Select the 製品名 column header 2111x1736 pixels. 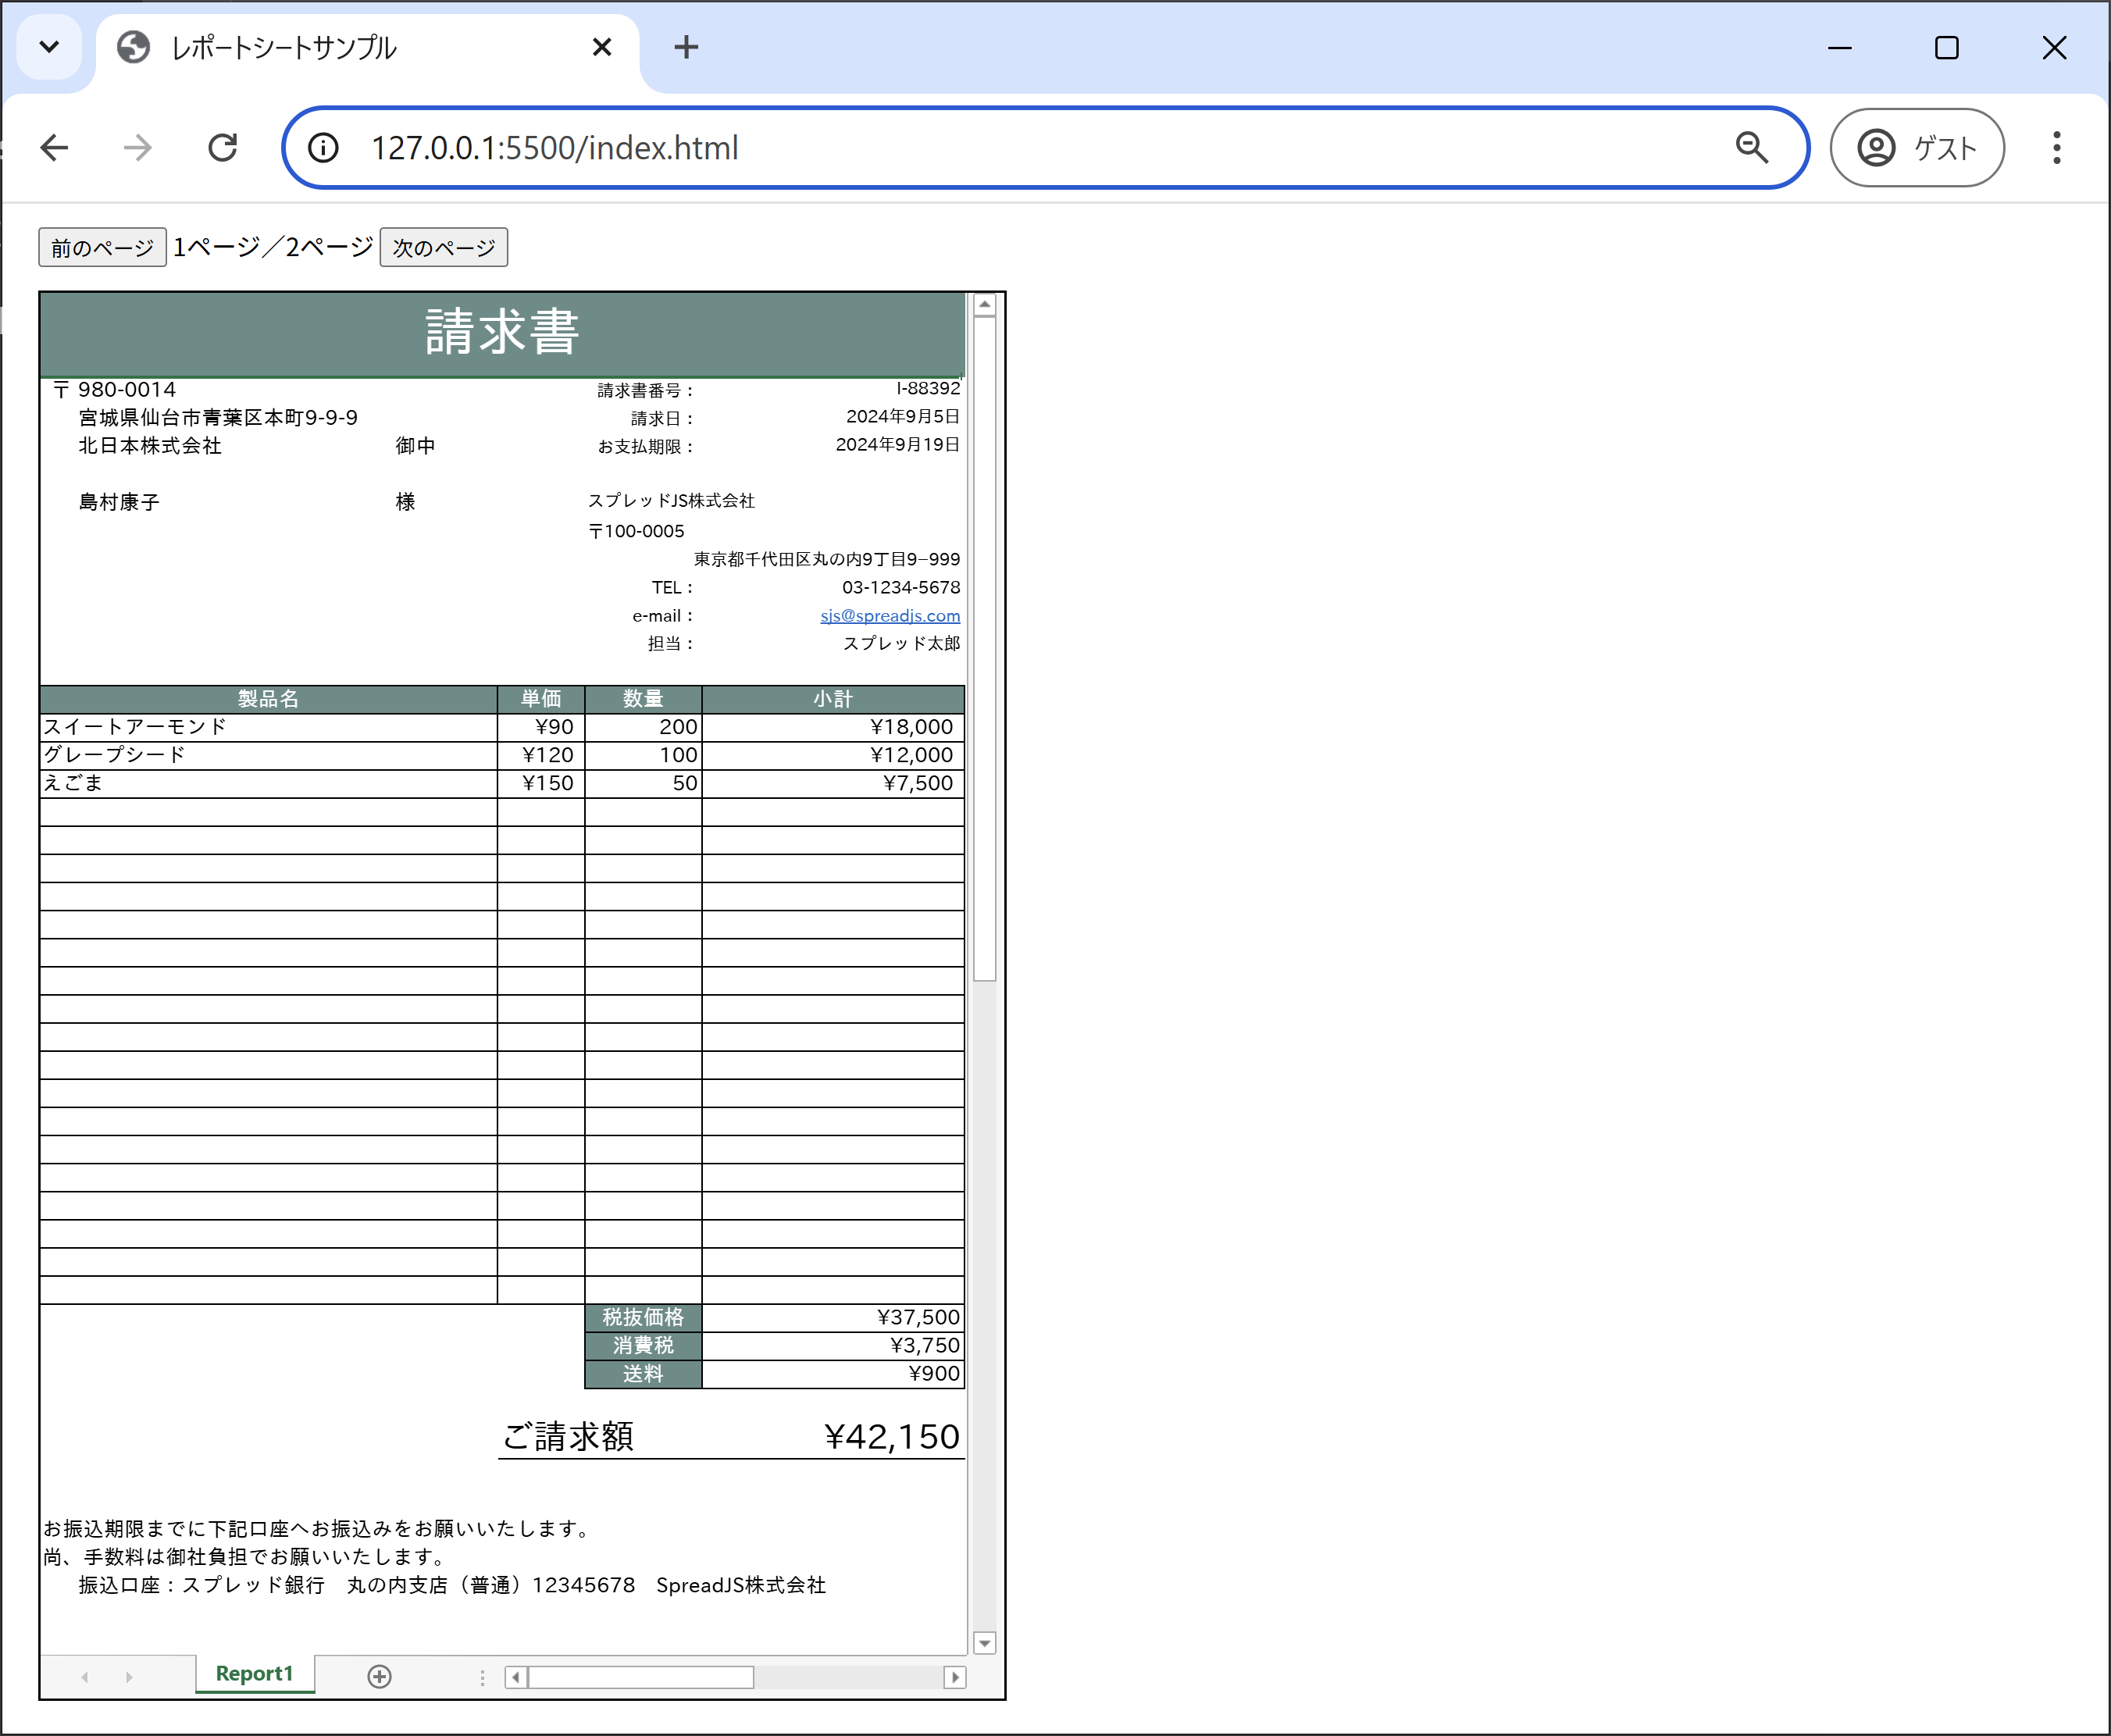tap(268, 699)
